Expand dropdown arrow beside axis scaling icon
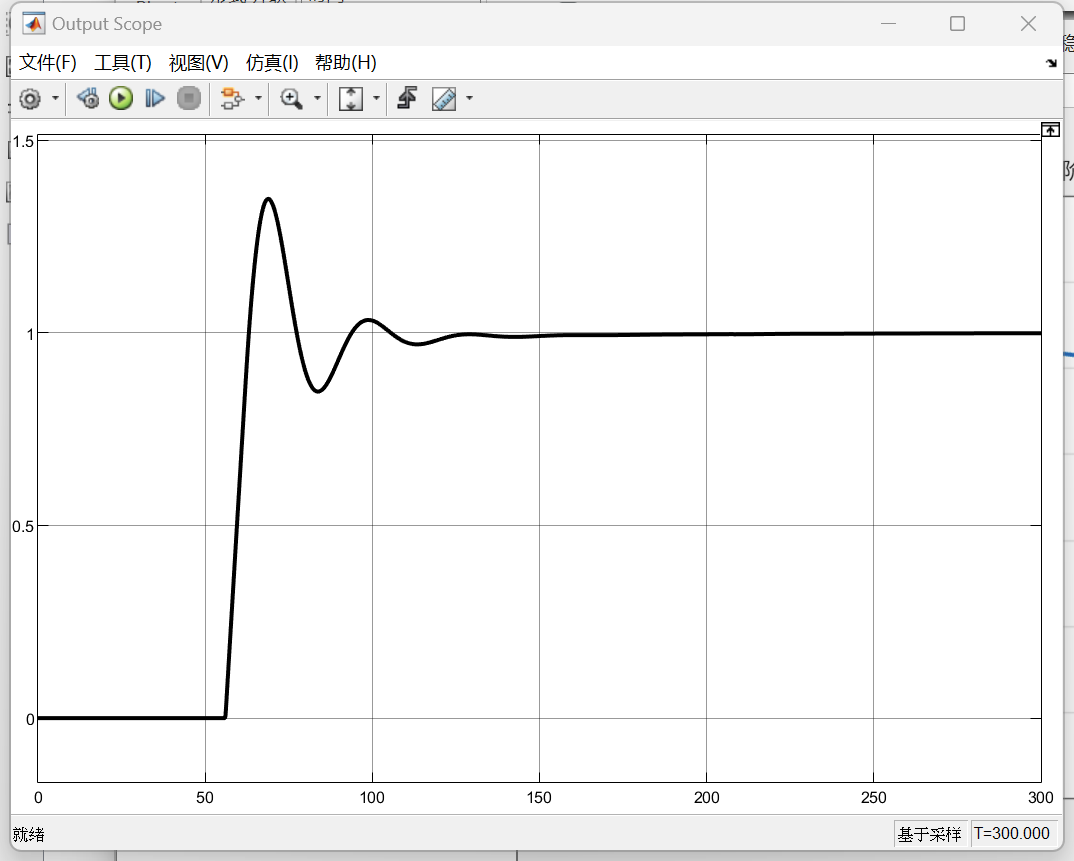The width and height of the screenshot is (1074, 861). pyautogui.click(x=376, y=98)
